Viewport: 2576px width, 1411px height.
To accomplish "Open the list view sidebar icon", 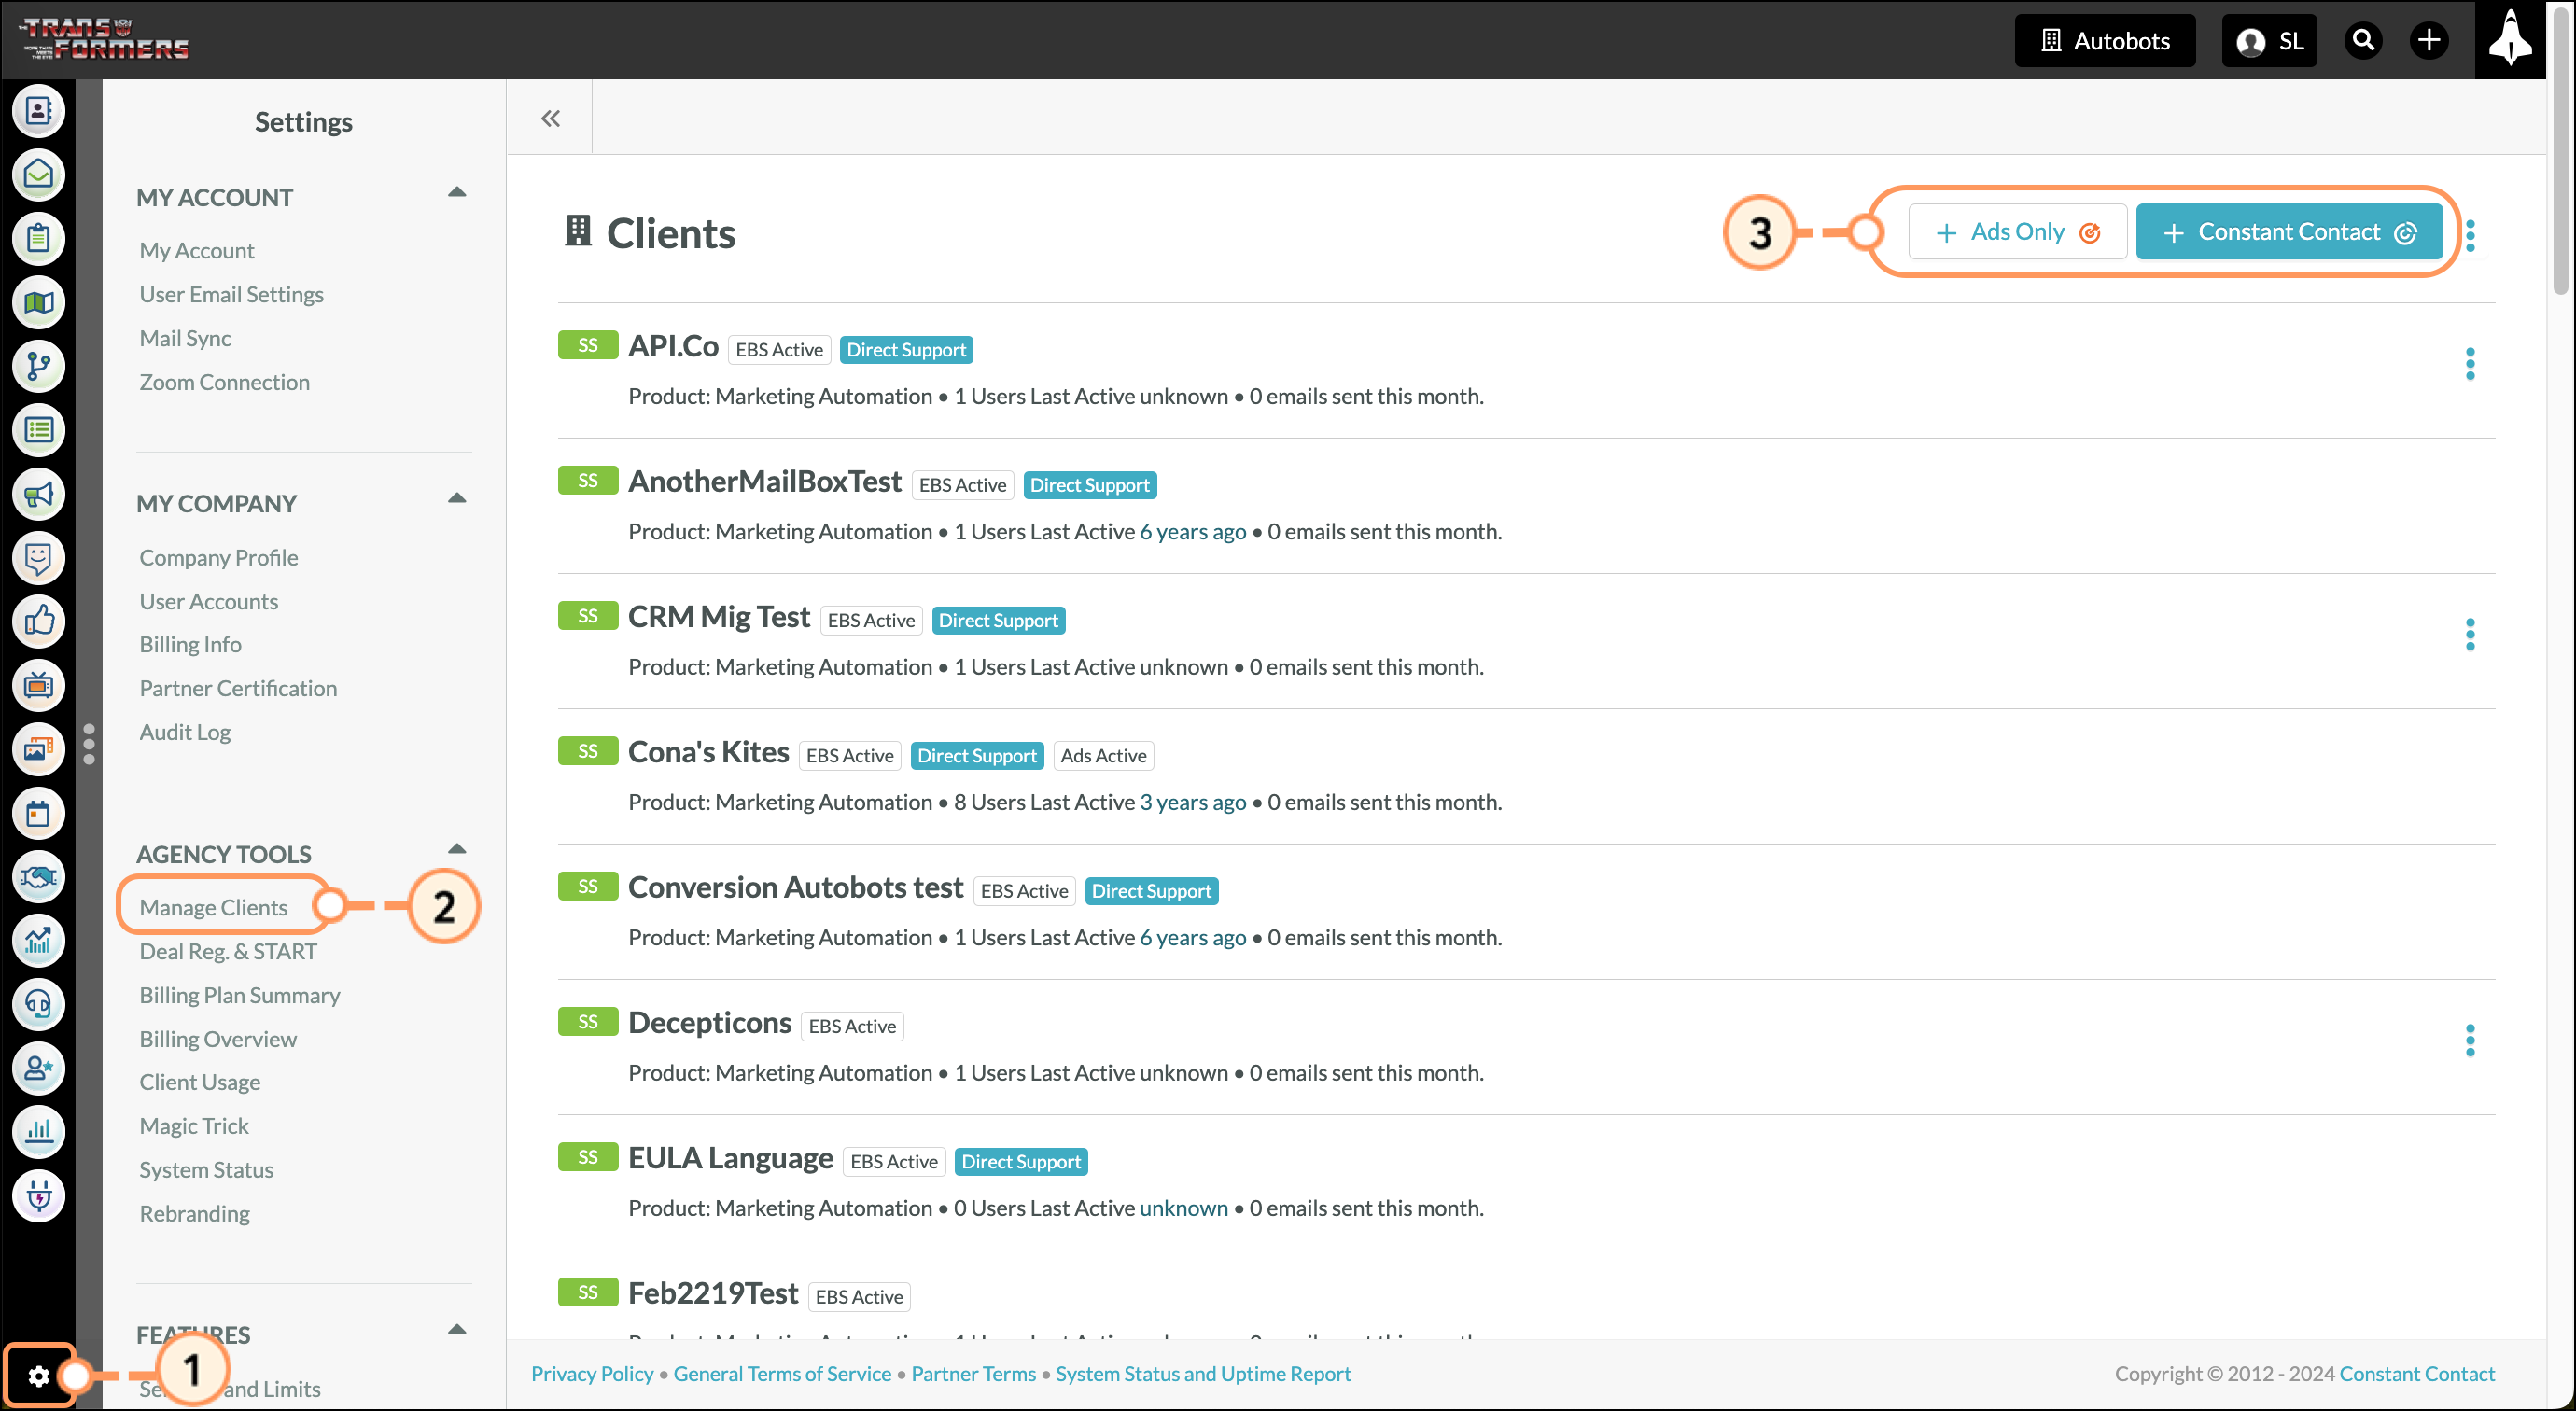I will 38,431.
